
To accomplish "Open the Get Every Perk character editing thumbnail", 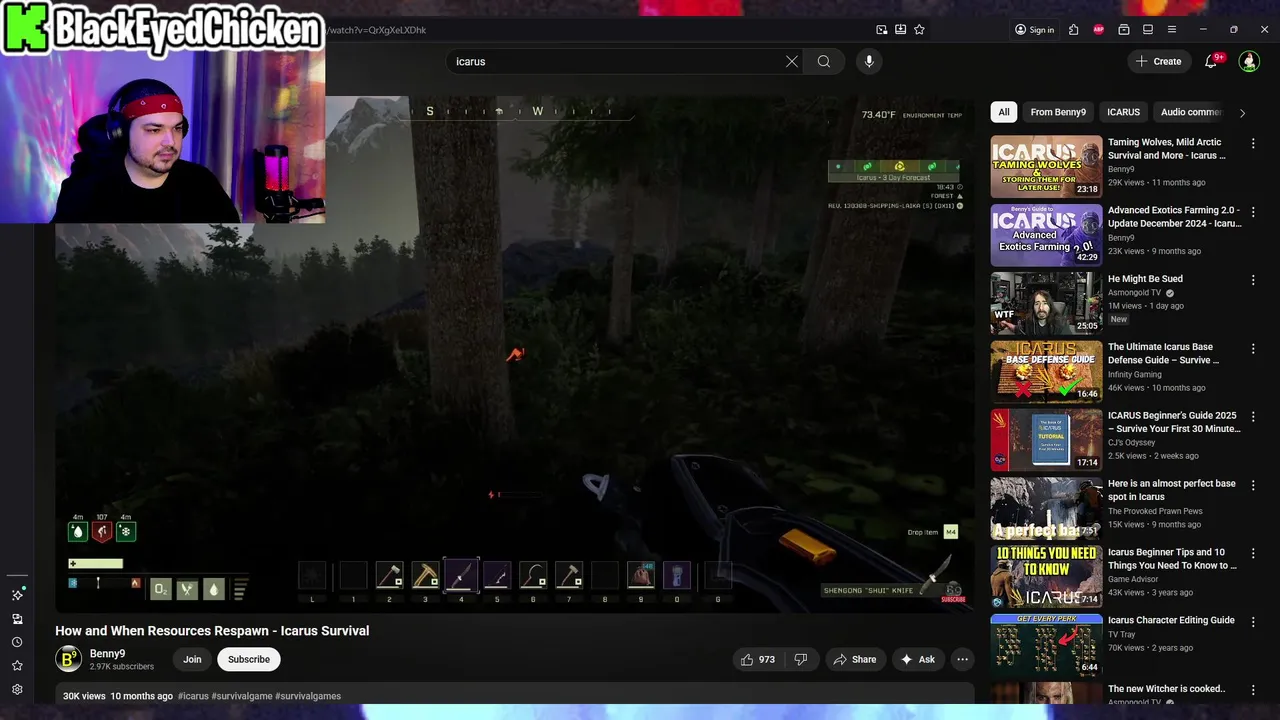I will point(1046,644).
